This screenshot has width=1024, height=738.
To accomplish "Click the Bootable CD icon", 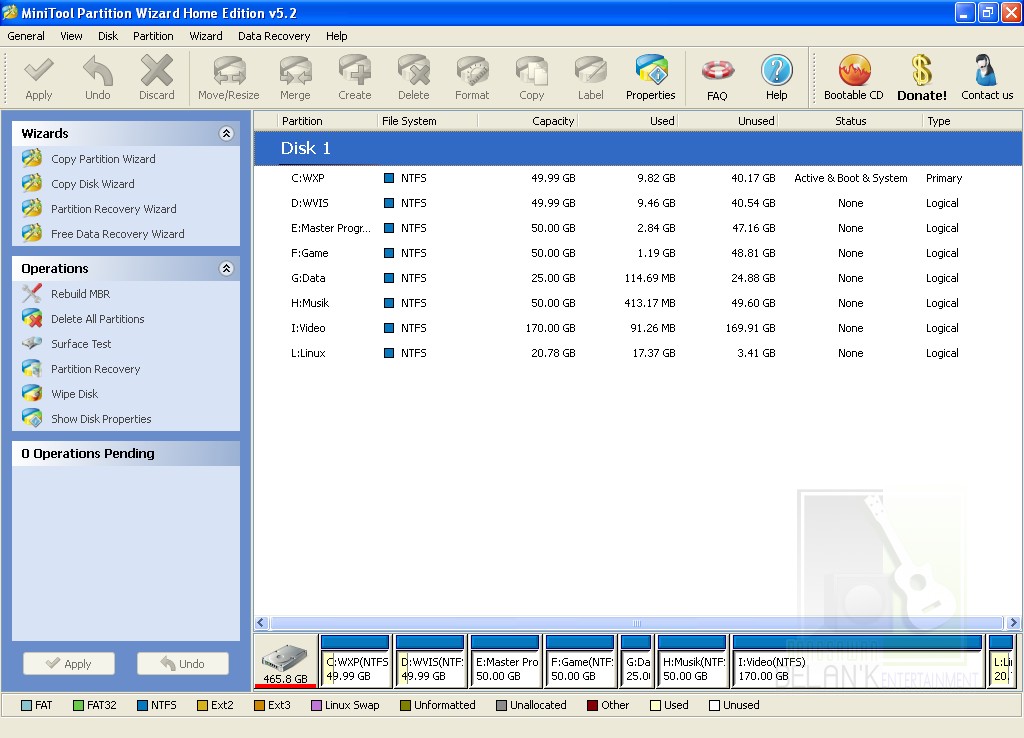I will [x=854, y=71].
